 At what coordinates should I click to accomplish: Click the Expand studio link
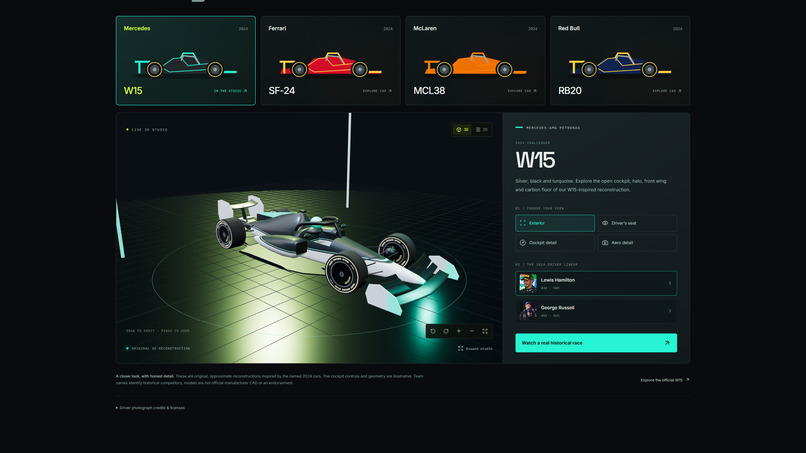[475, 349]
